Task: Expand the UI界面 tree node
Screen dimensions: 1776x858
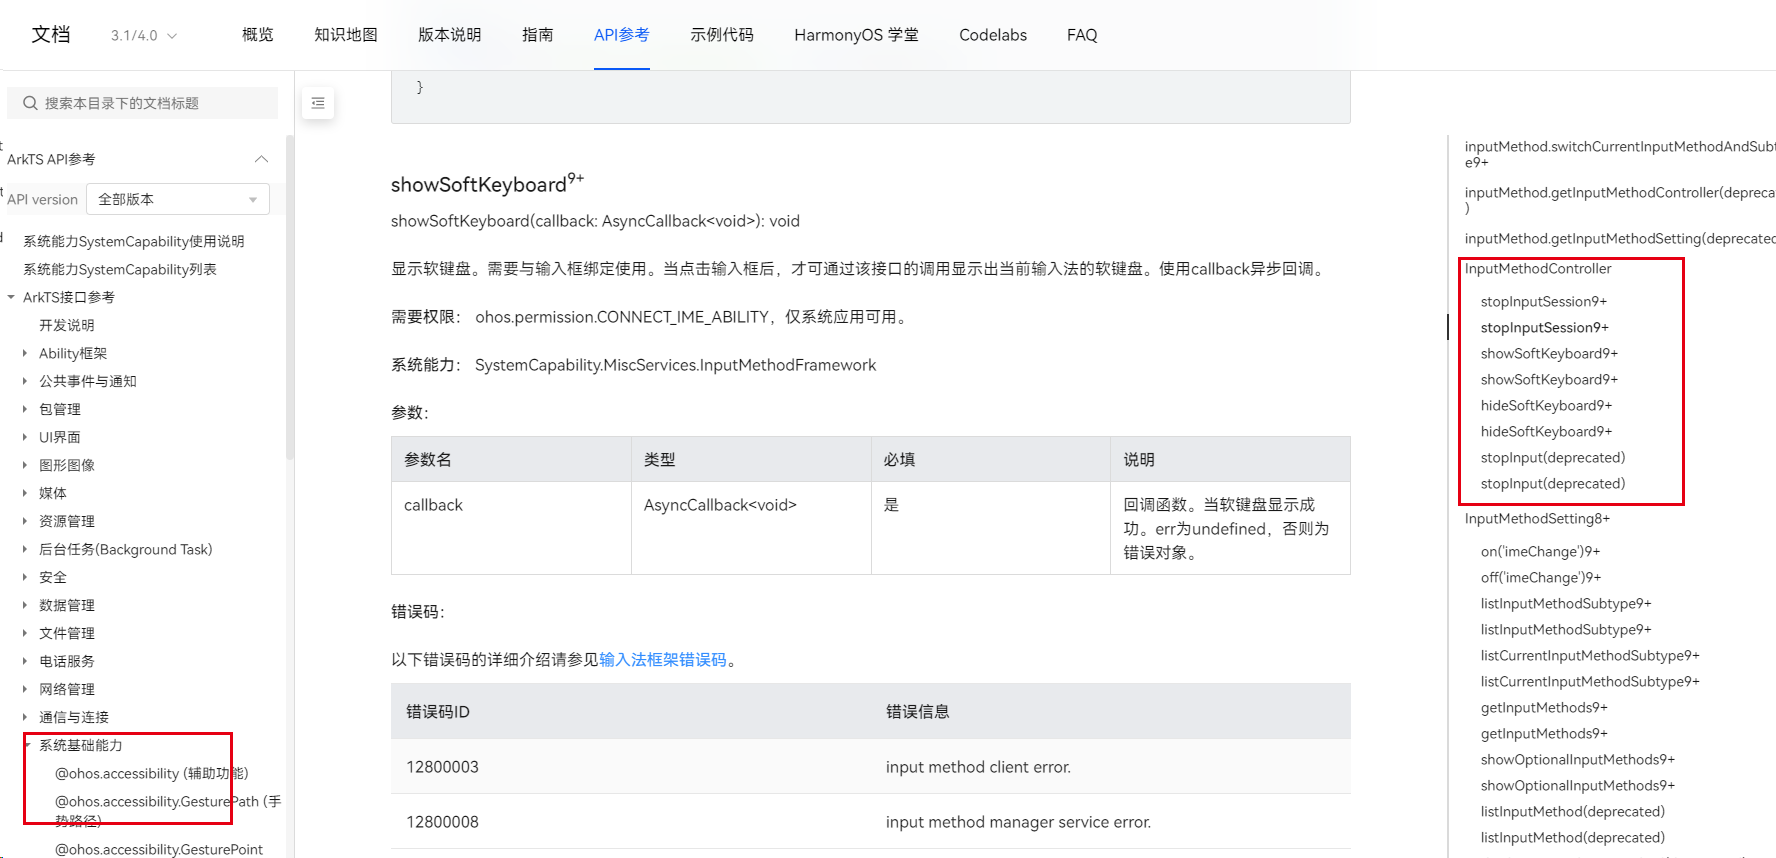Action: (x=25, y=437)
